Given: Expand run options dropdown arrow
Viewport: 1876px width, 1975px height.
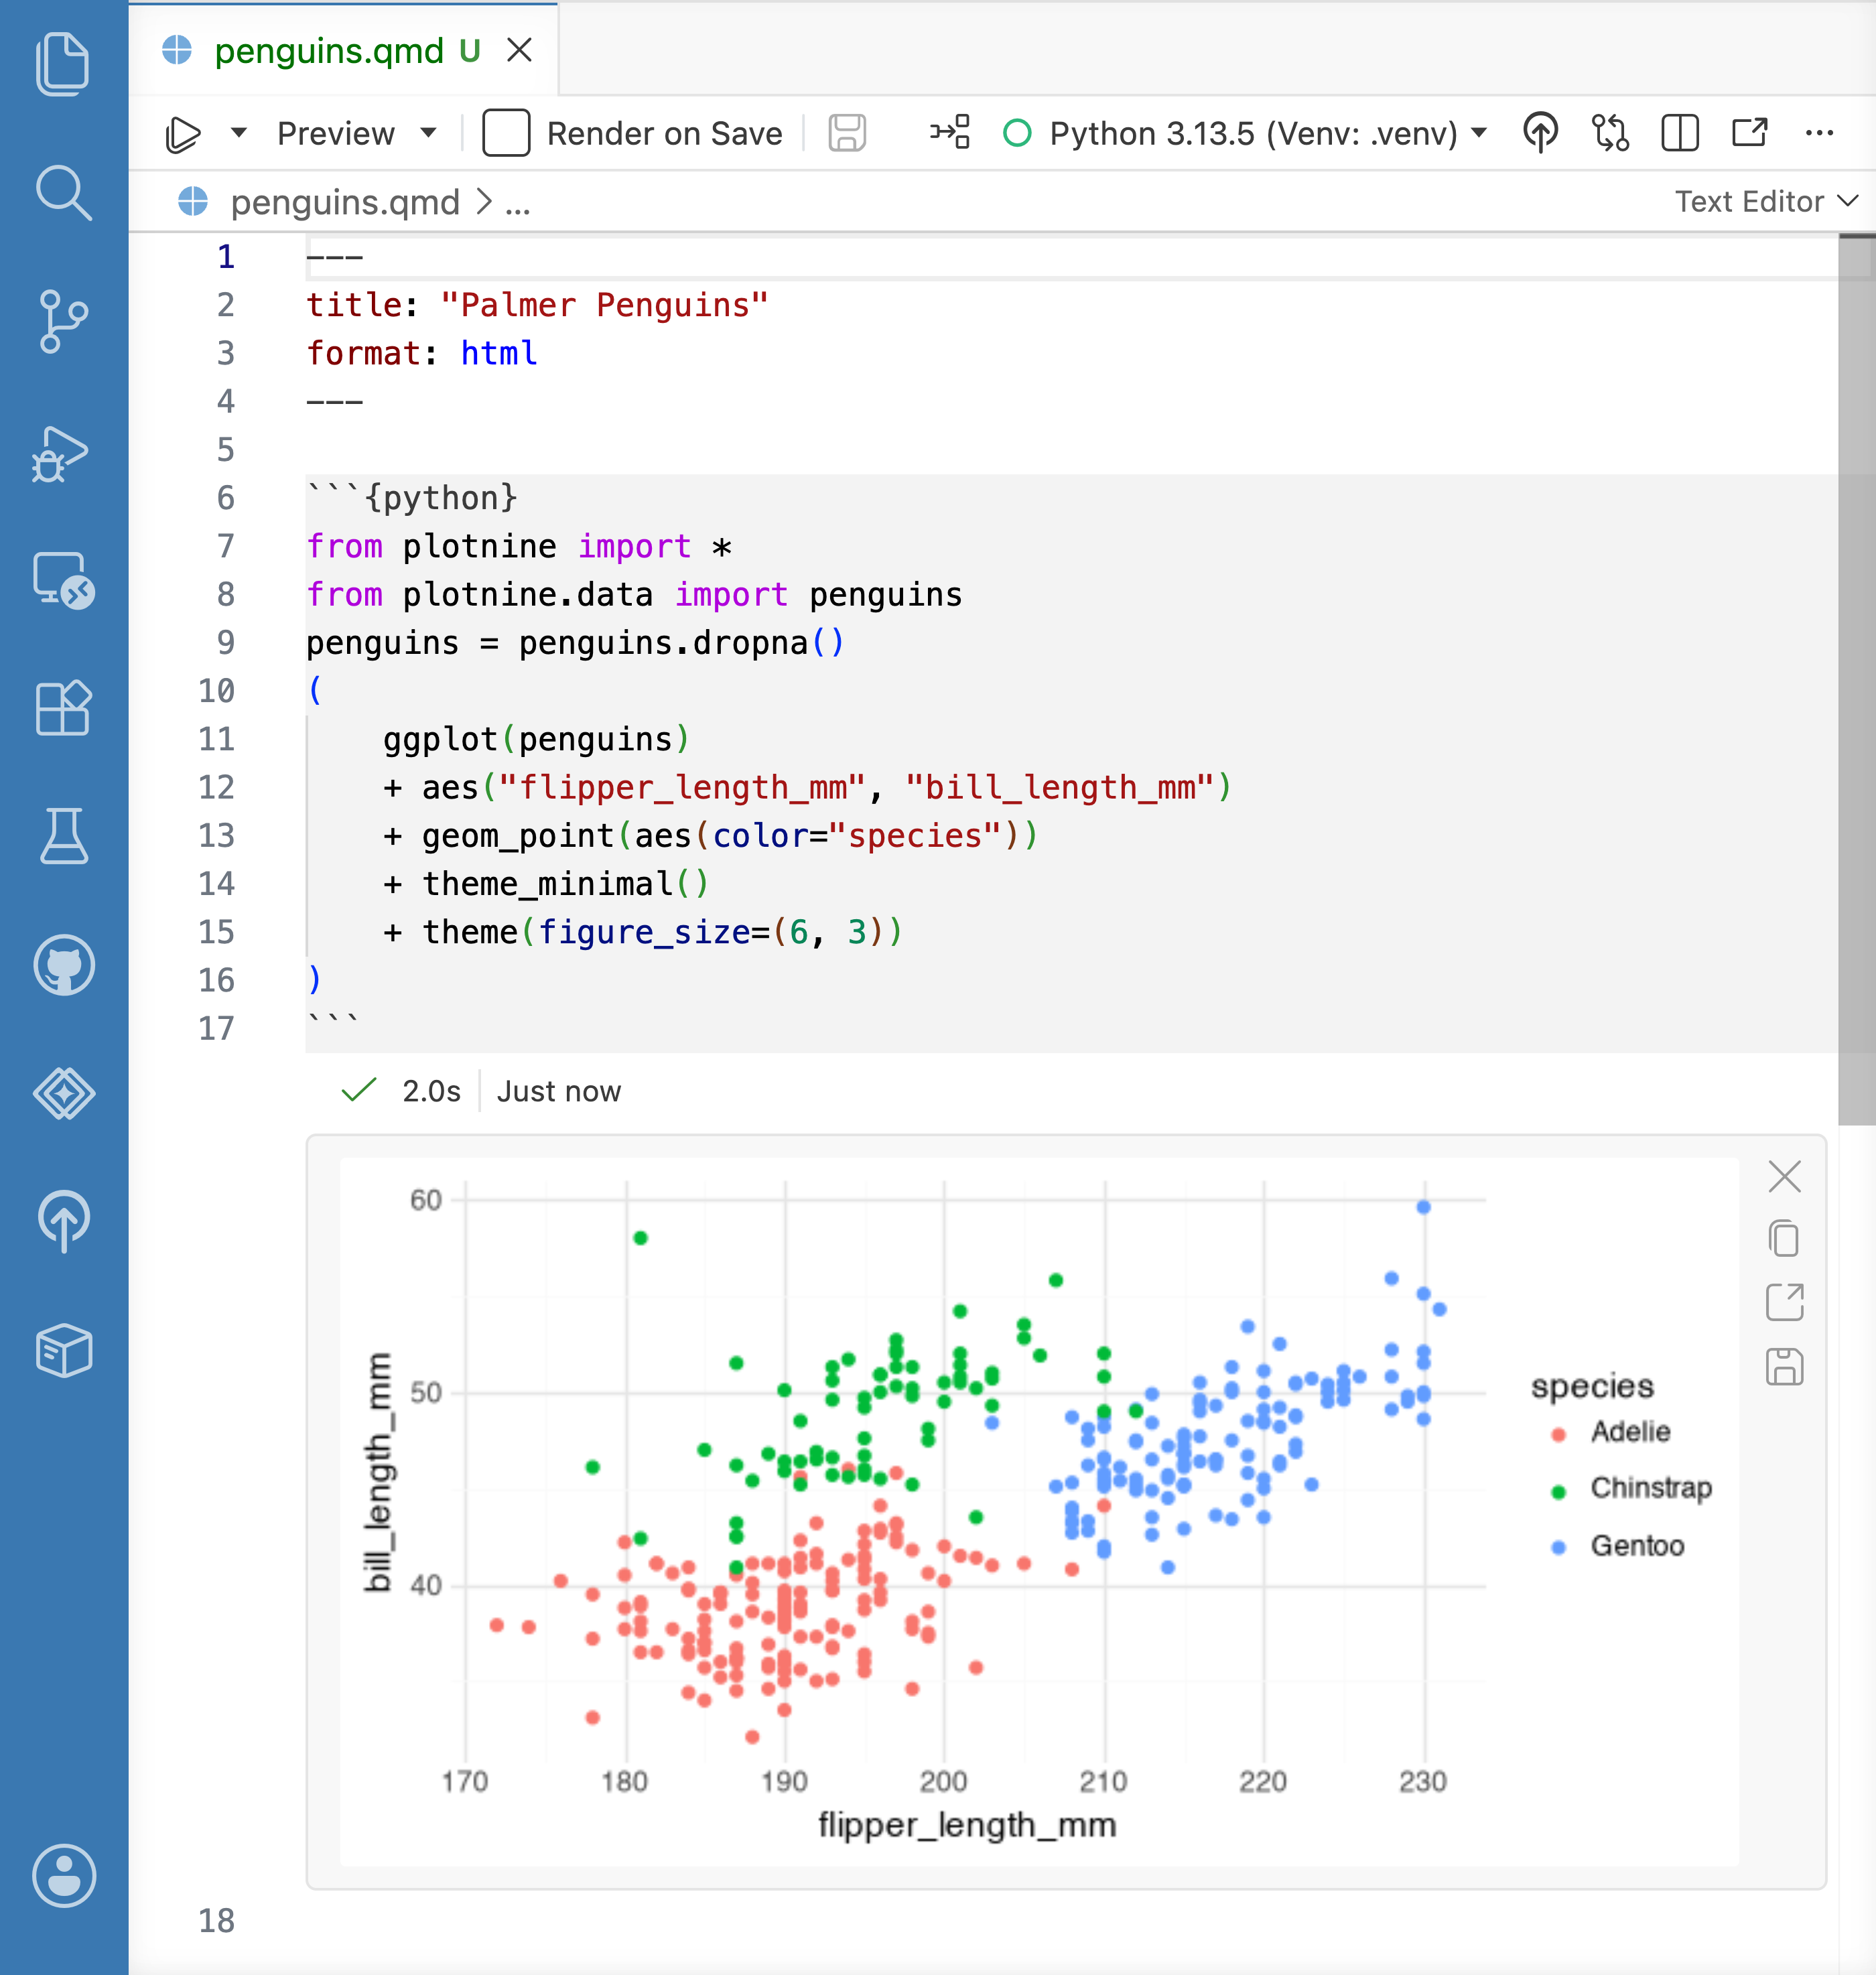Looking at the screenshot, I should pos(239,133).
